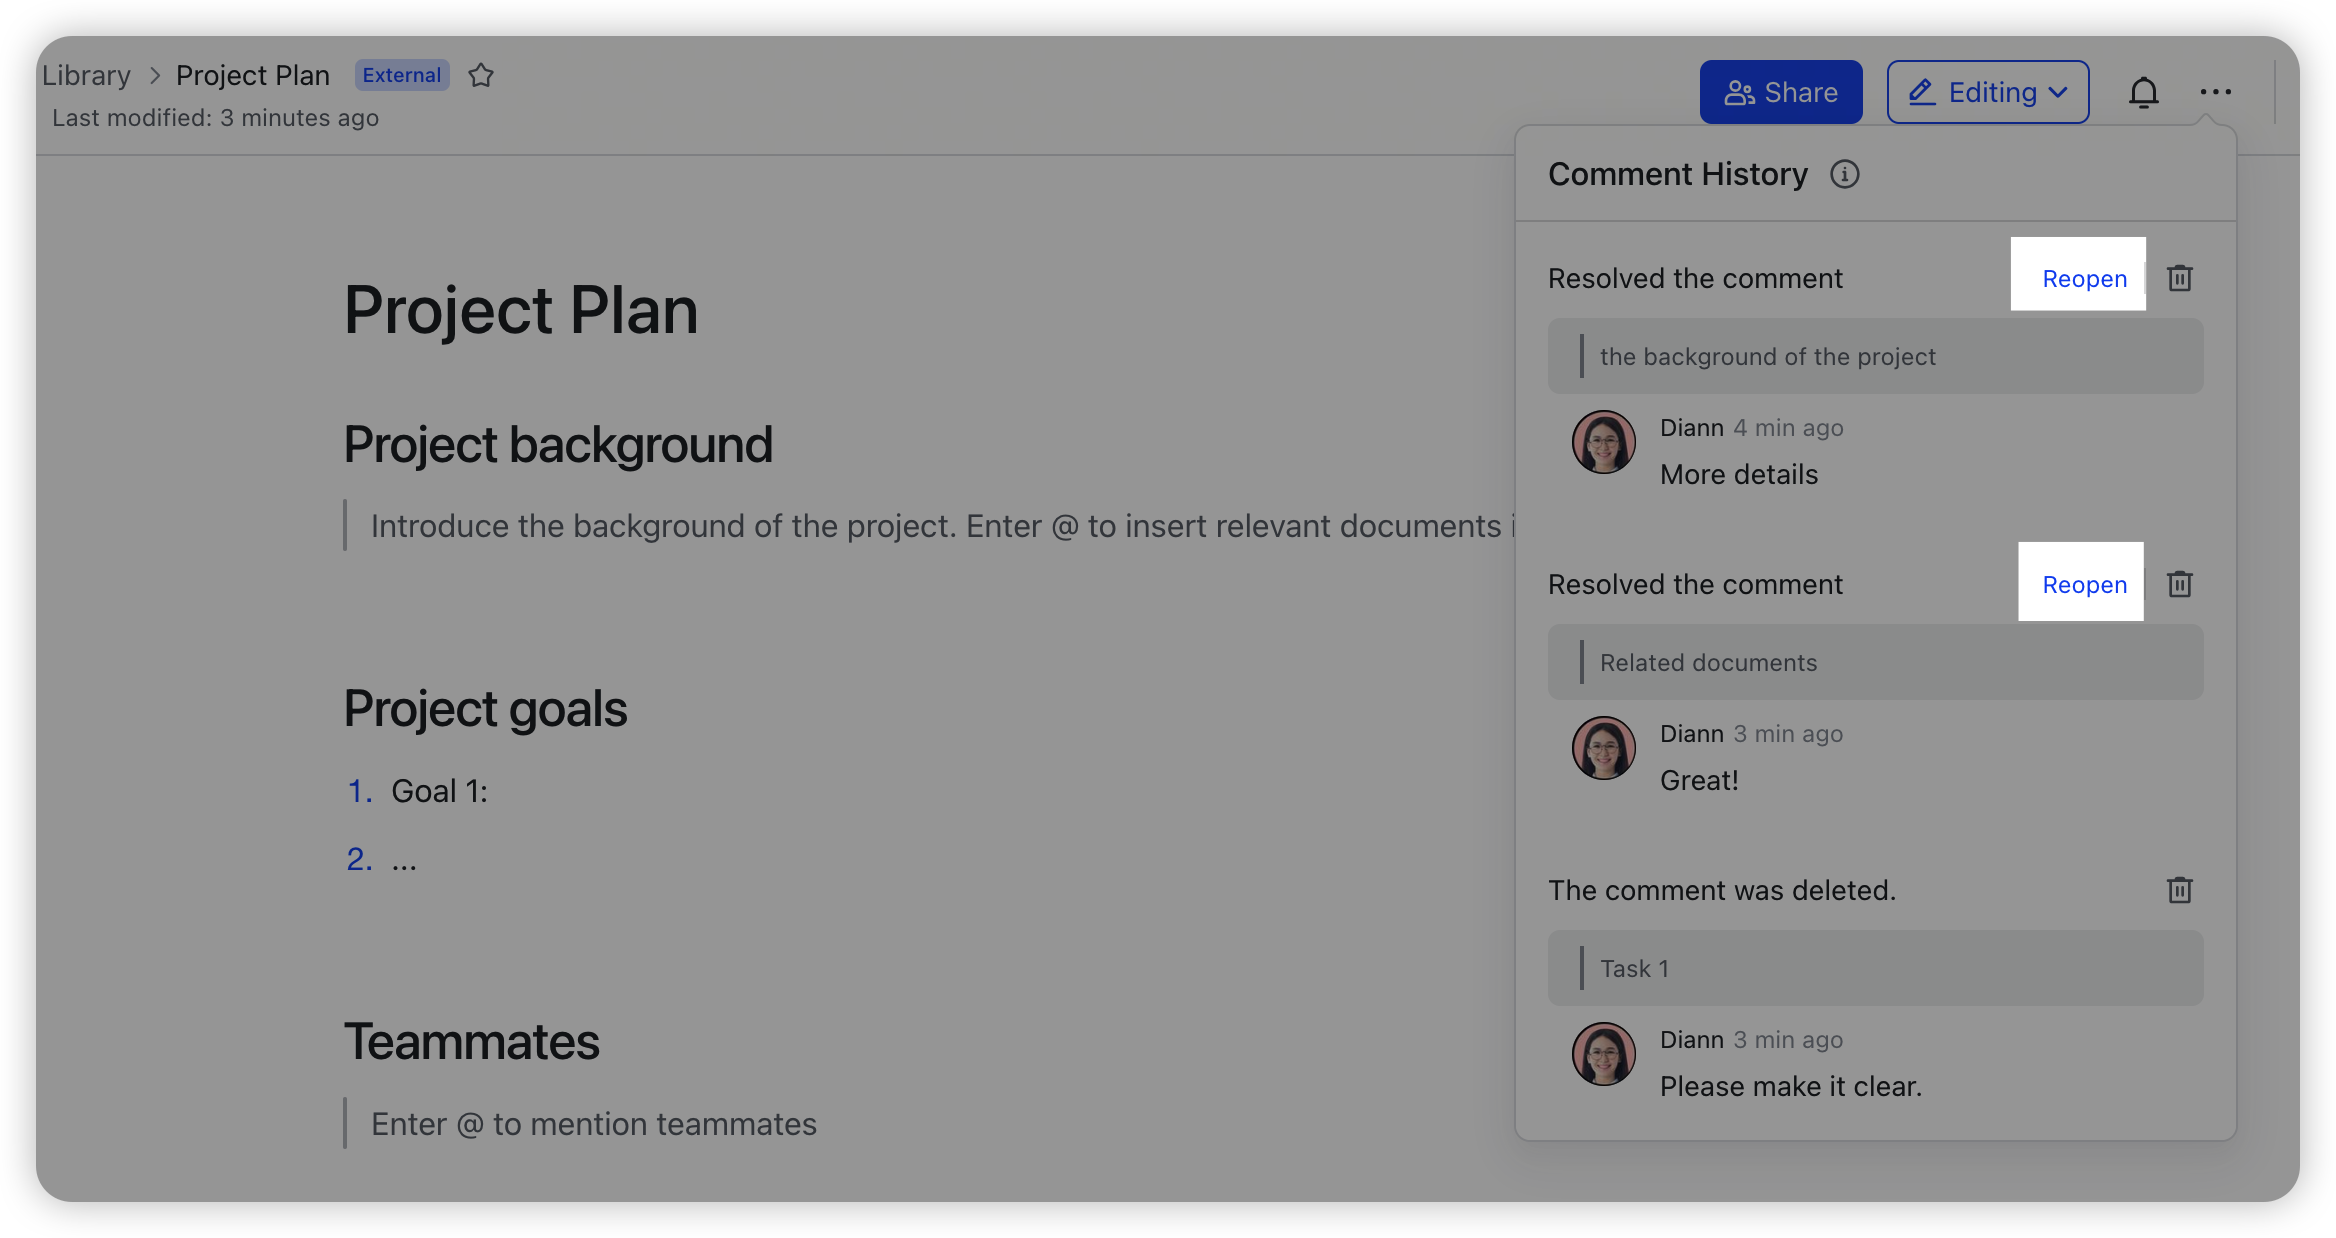This screenshot has height=1238, width=2336.
Task: Reopen the 'Related documents' comment
Action: [2084, 584]
